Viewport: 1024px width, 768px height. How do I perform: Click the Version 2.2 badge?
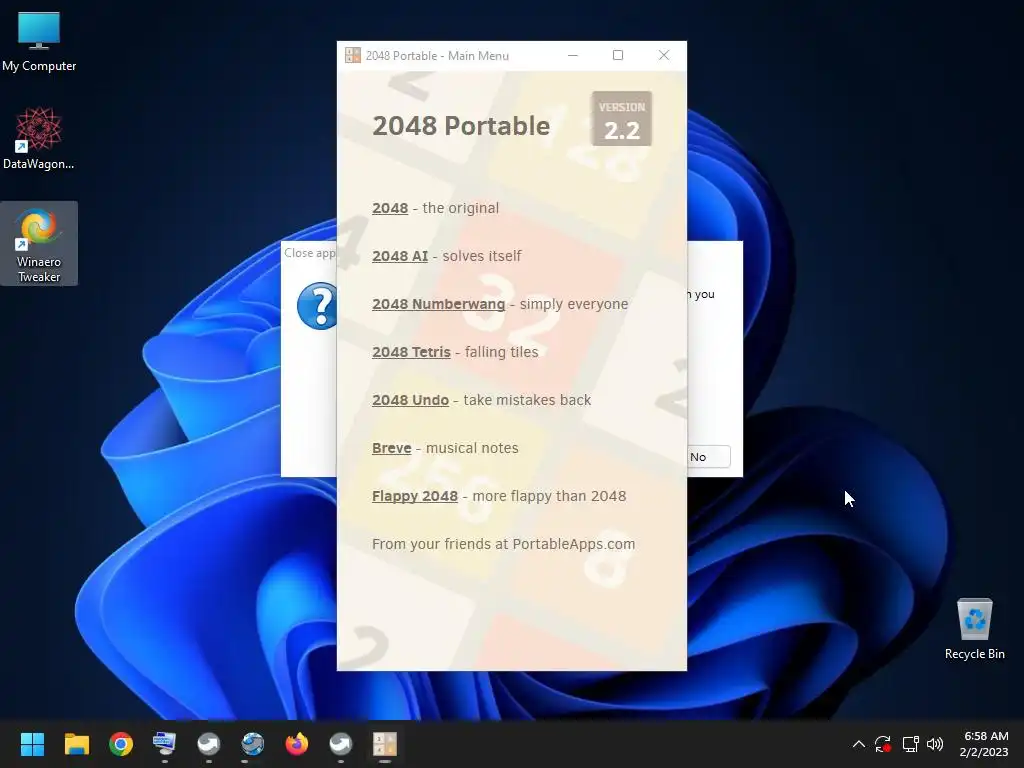point(621,119)
